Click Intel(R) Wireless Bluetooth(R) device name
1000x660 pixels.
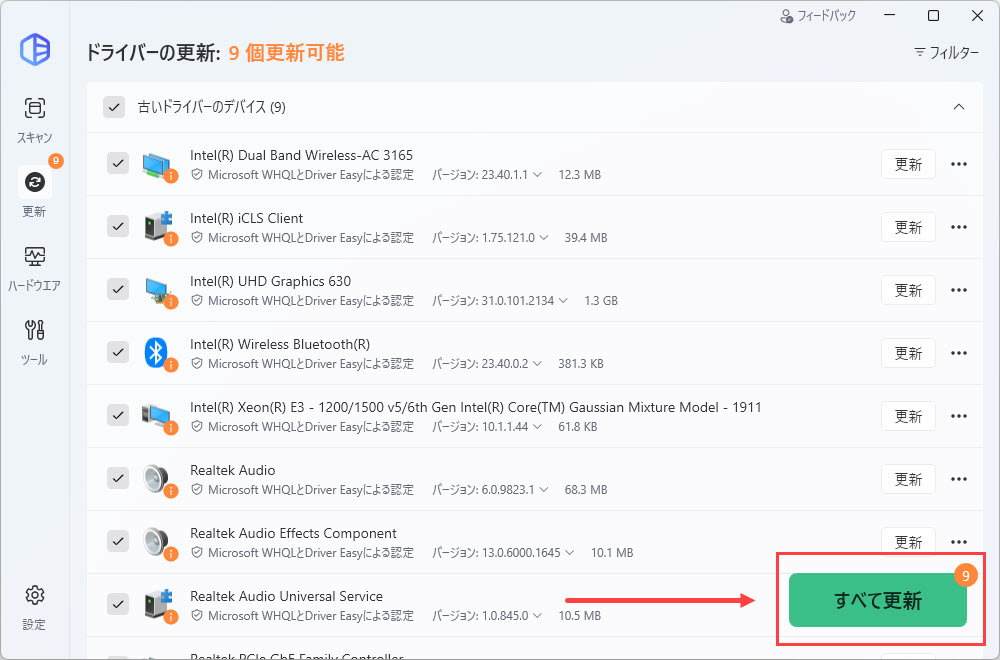tap(280, 344)
